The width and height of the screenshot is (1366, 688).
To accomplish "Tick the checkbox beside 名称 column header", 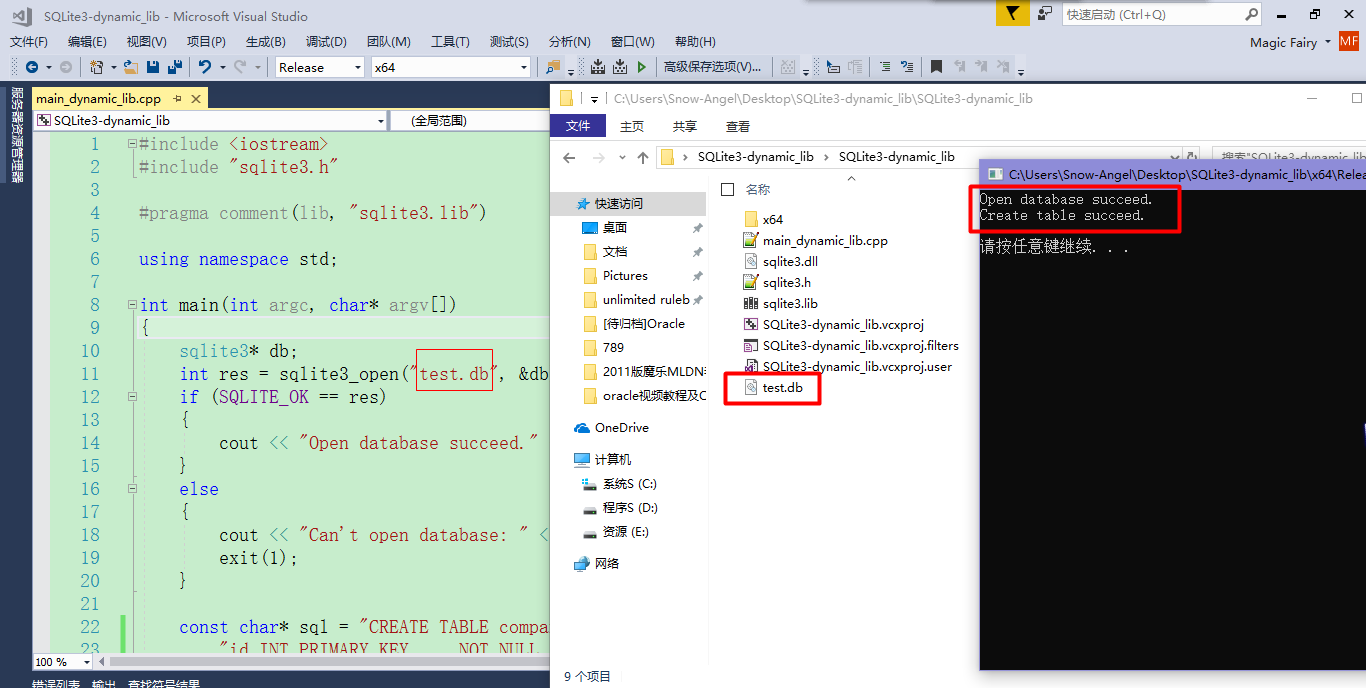I will click(727, 189).
